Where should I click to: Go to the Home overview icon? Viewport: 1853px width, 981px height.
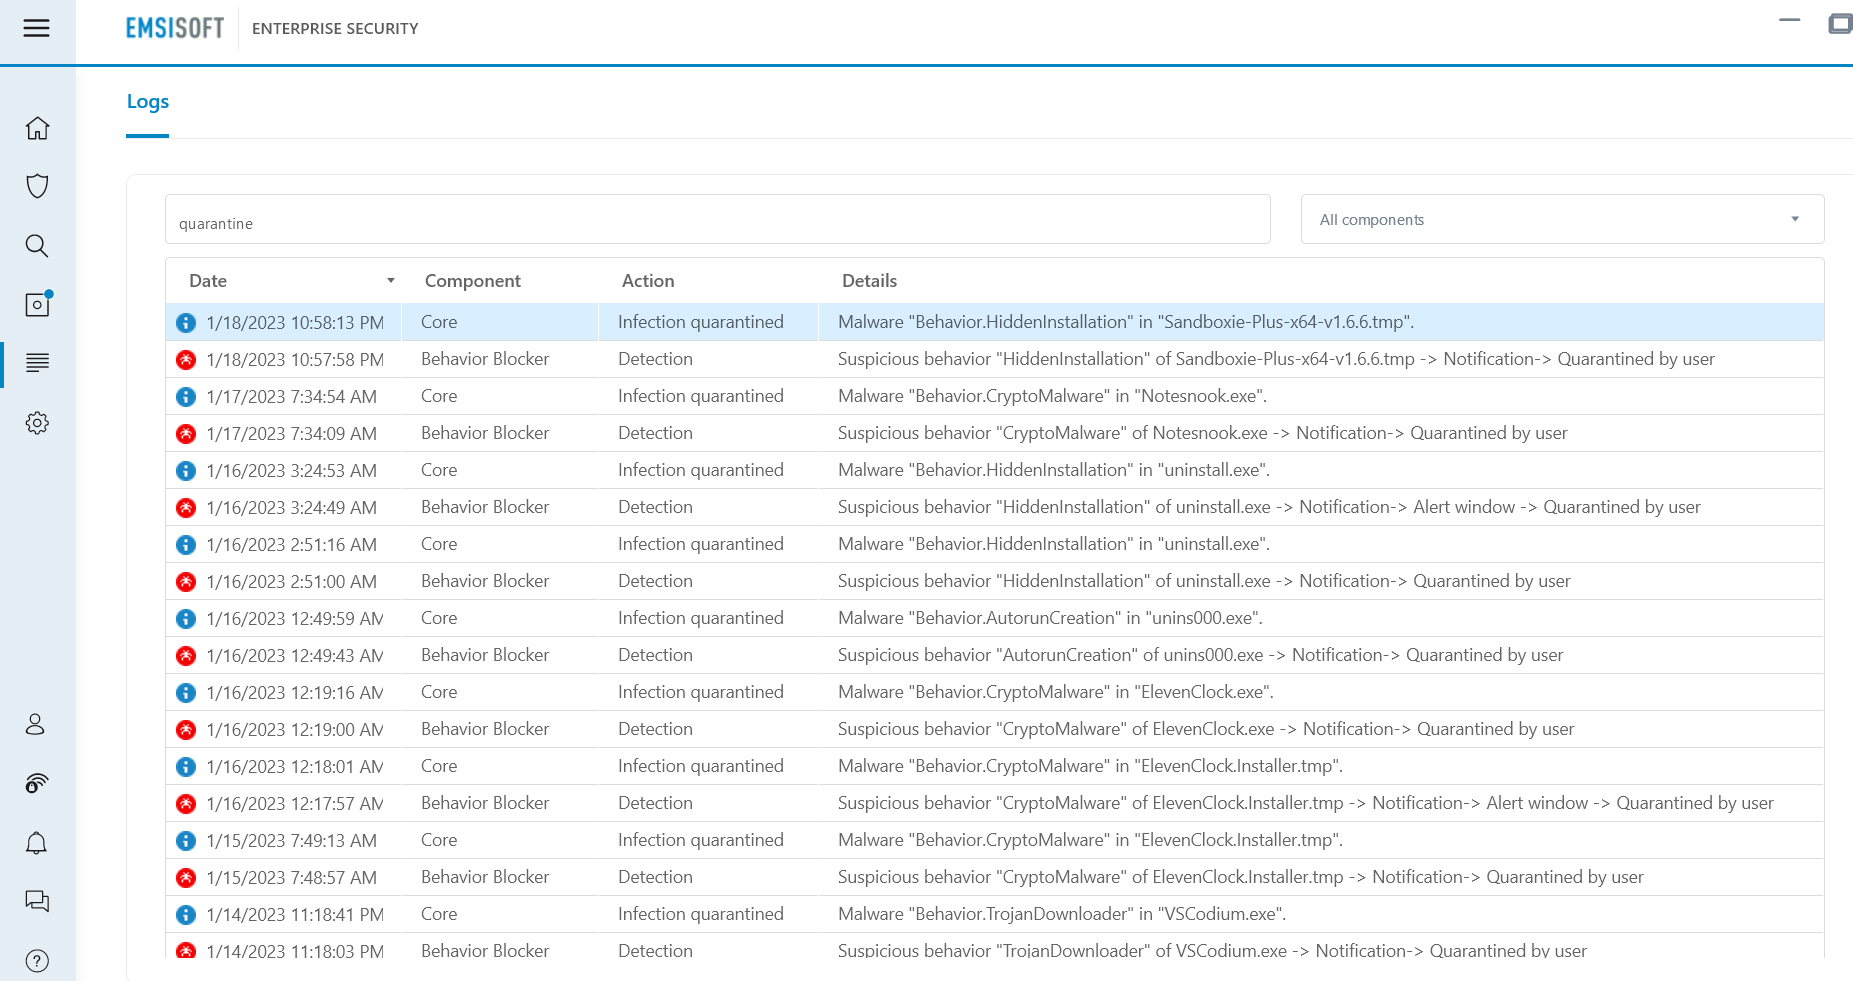point(37,128)
